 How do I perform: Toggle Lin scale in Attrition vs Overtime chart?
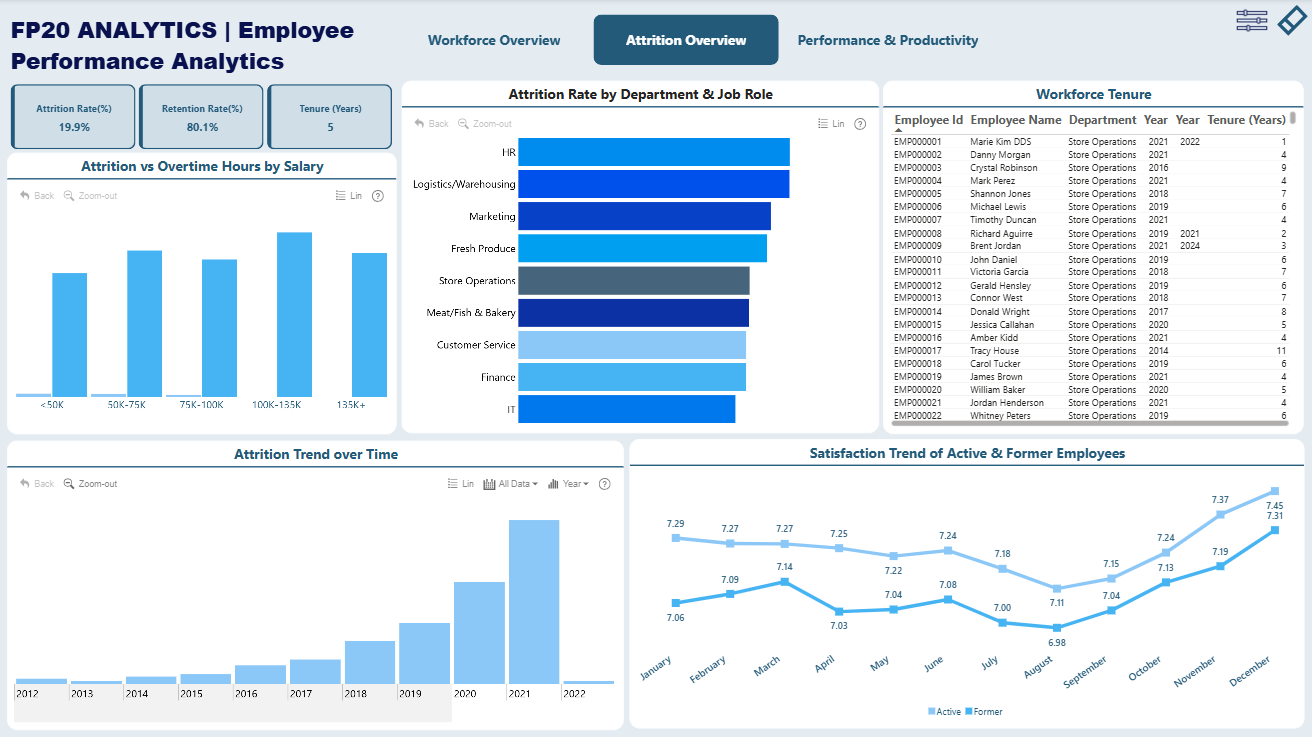click(x=348, y=196)
